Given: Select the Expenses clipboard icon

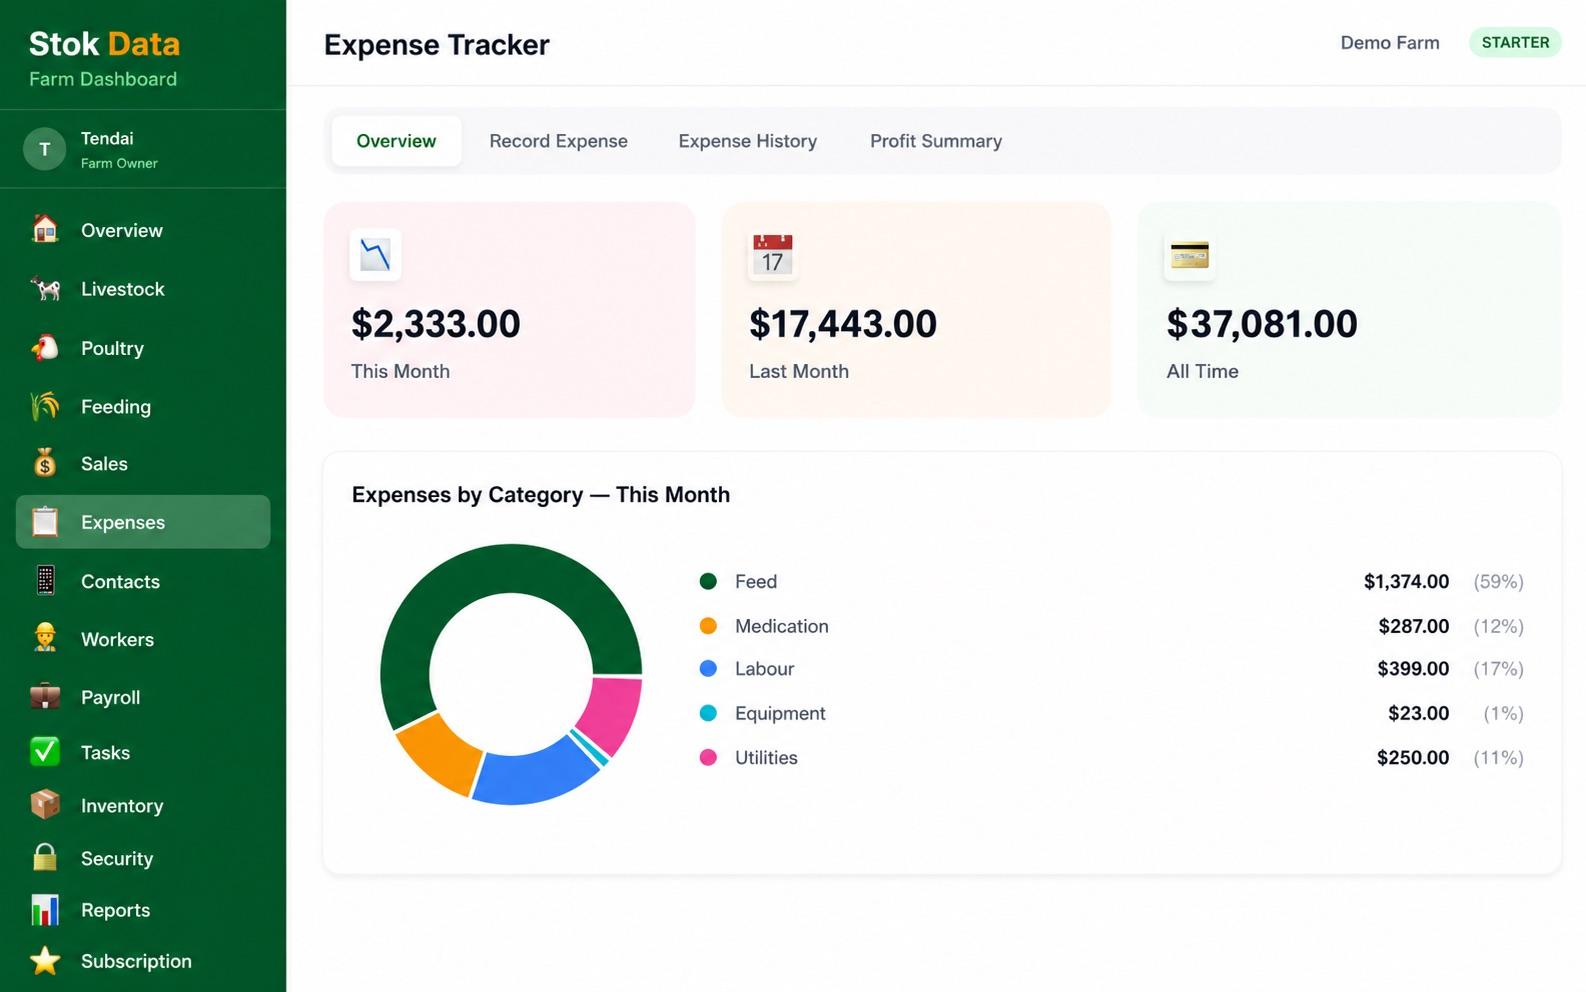Looking at the screenshot, I should point(45,522).
